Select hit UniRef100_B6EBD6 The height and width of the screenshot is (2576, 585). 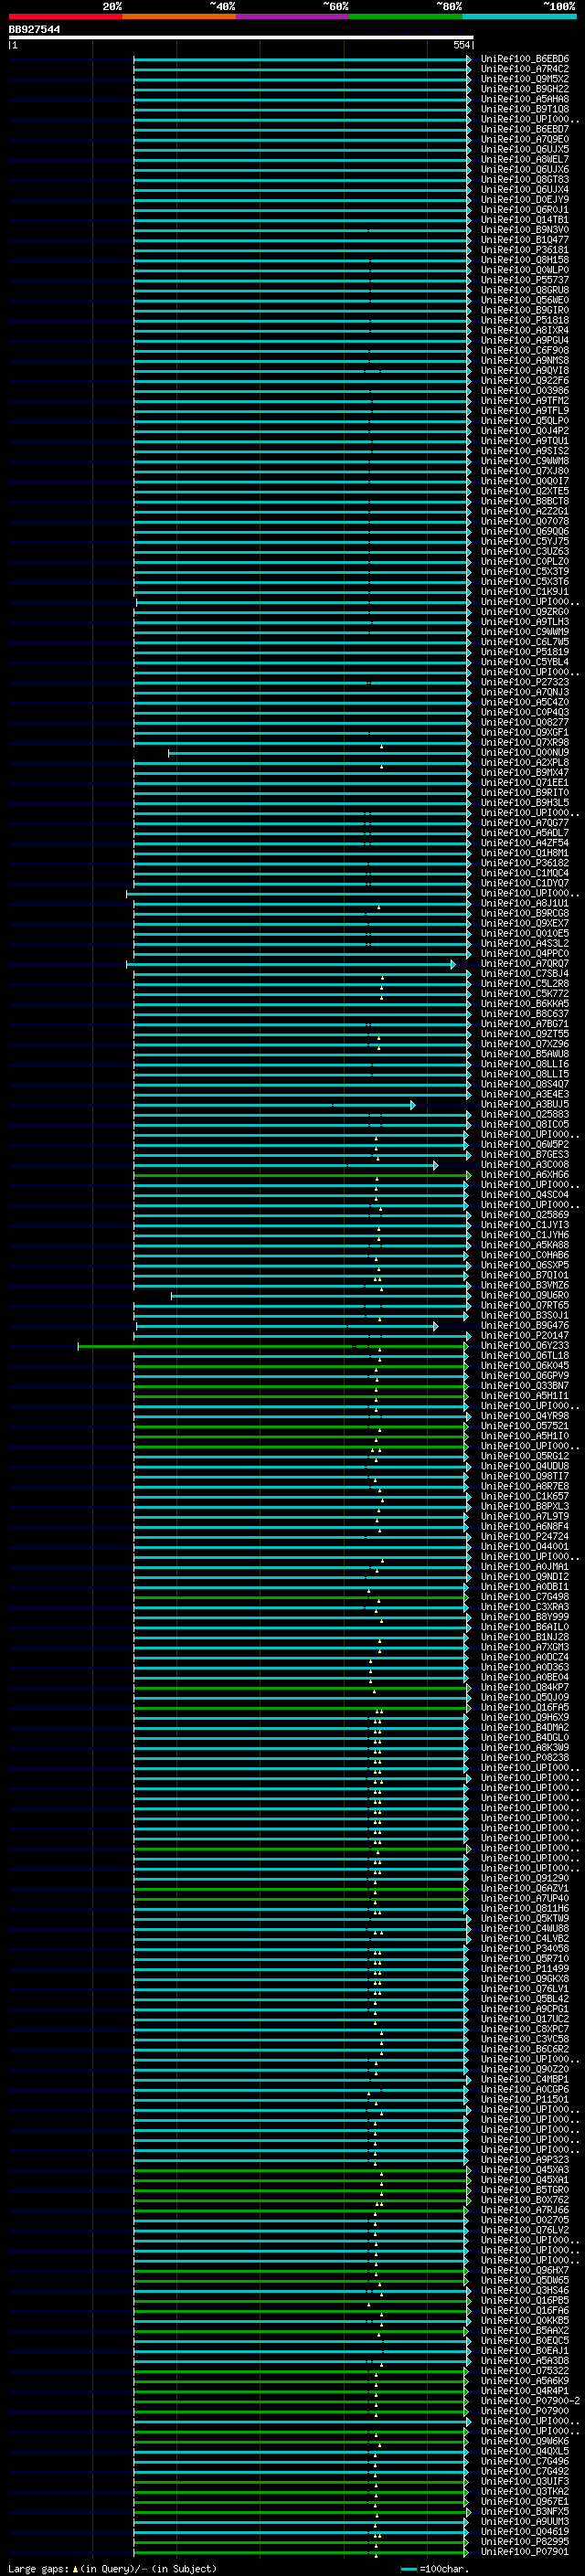pos(525,59)
